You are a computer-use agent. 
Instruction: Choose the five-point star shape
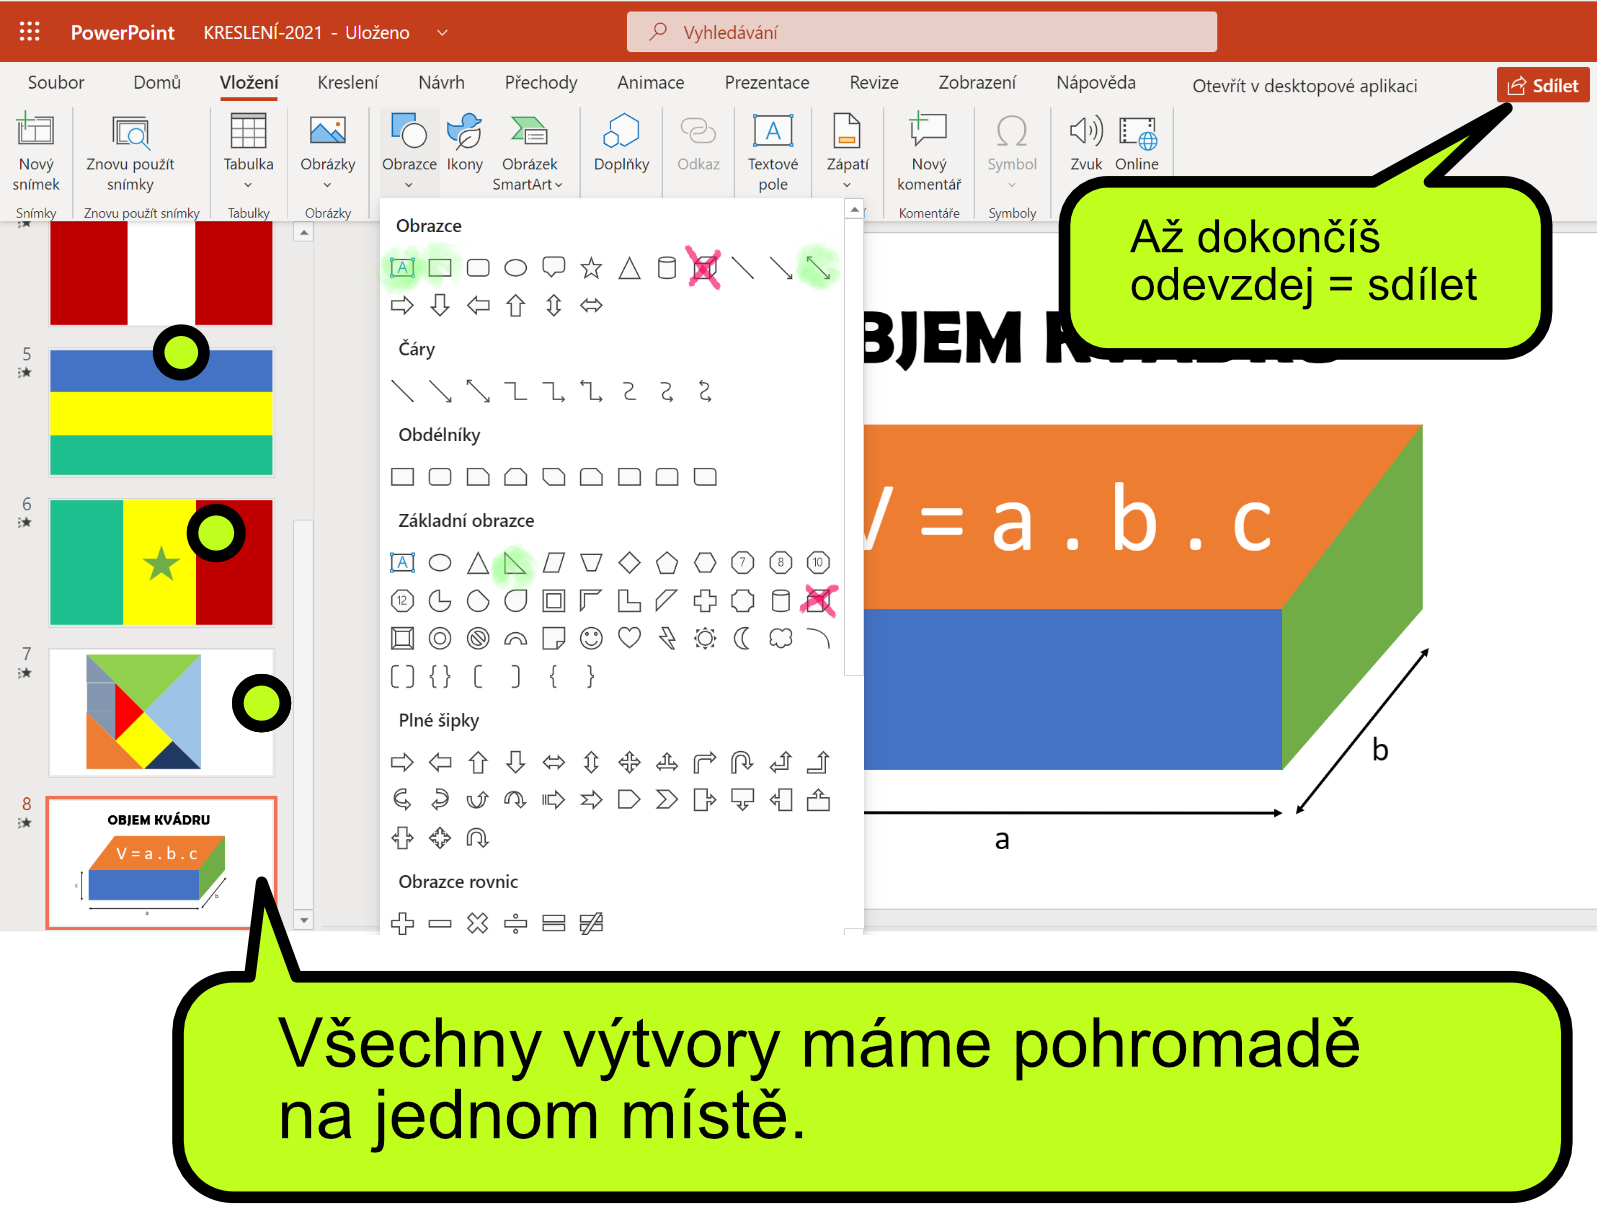(x=591, y=268)
